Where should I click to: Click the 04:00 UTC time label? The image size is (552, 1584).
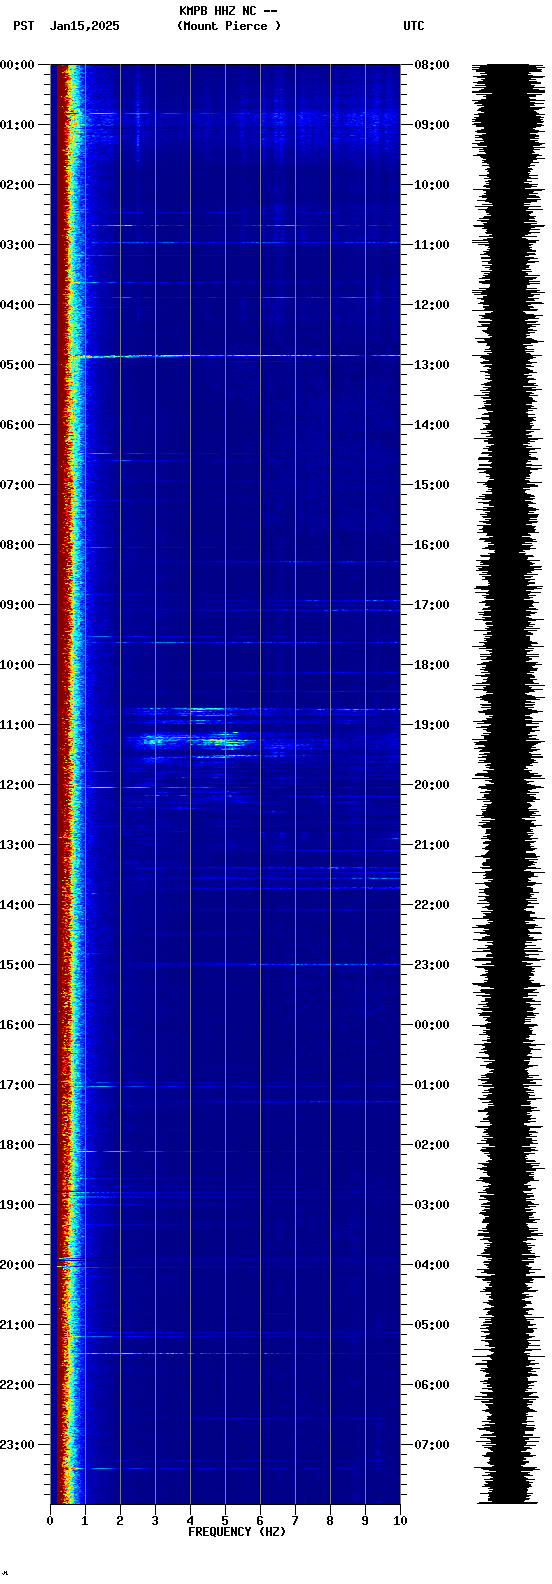coord(432,1265)
